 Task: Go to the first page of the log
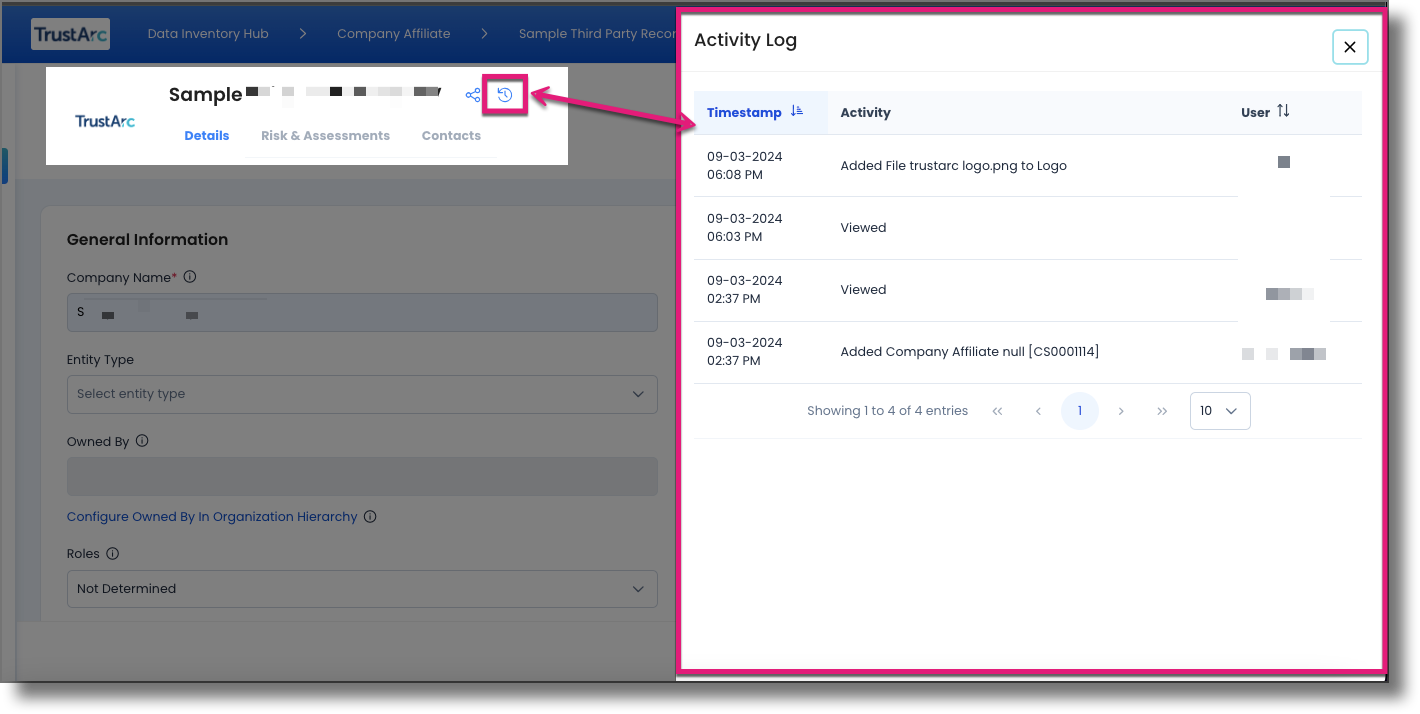(997, 411)
